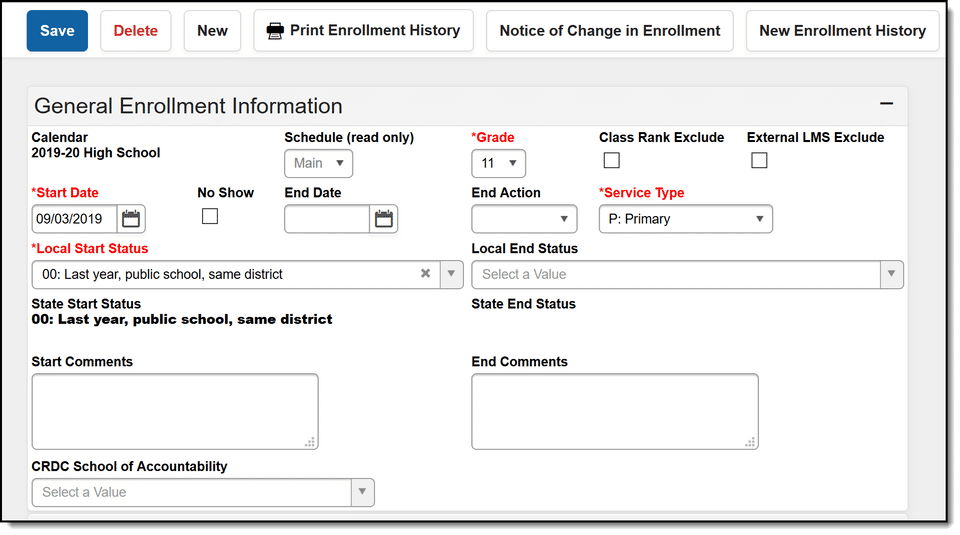Image resolution: width=960 pixels, height=535 pixels.
Task: Click the Start Date input field
Action: pyautogui.click(x=74, y=219)
